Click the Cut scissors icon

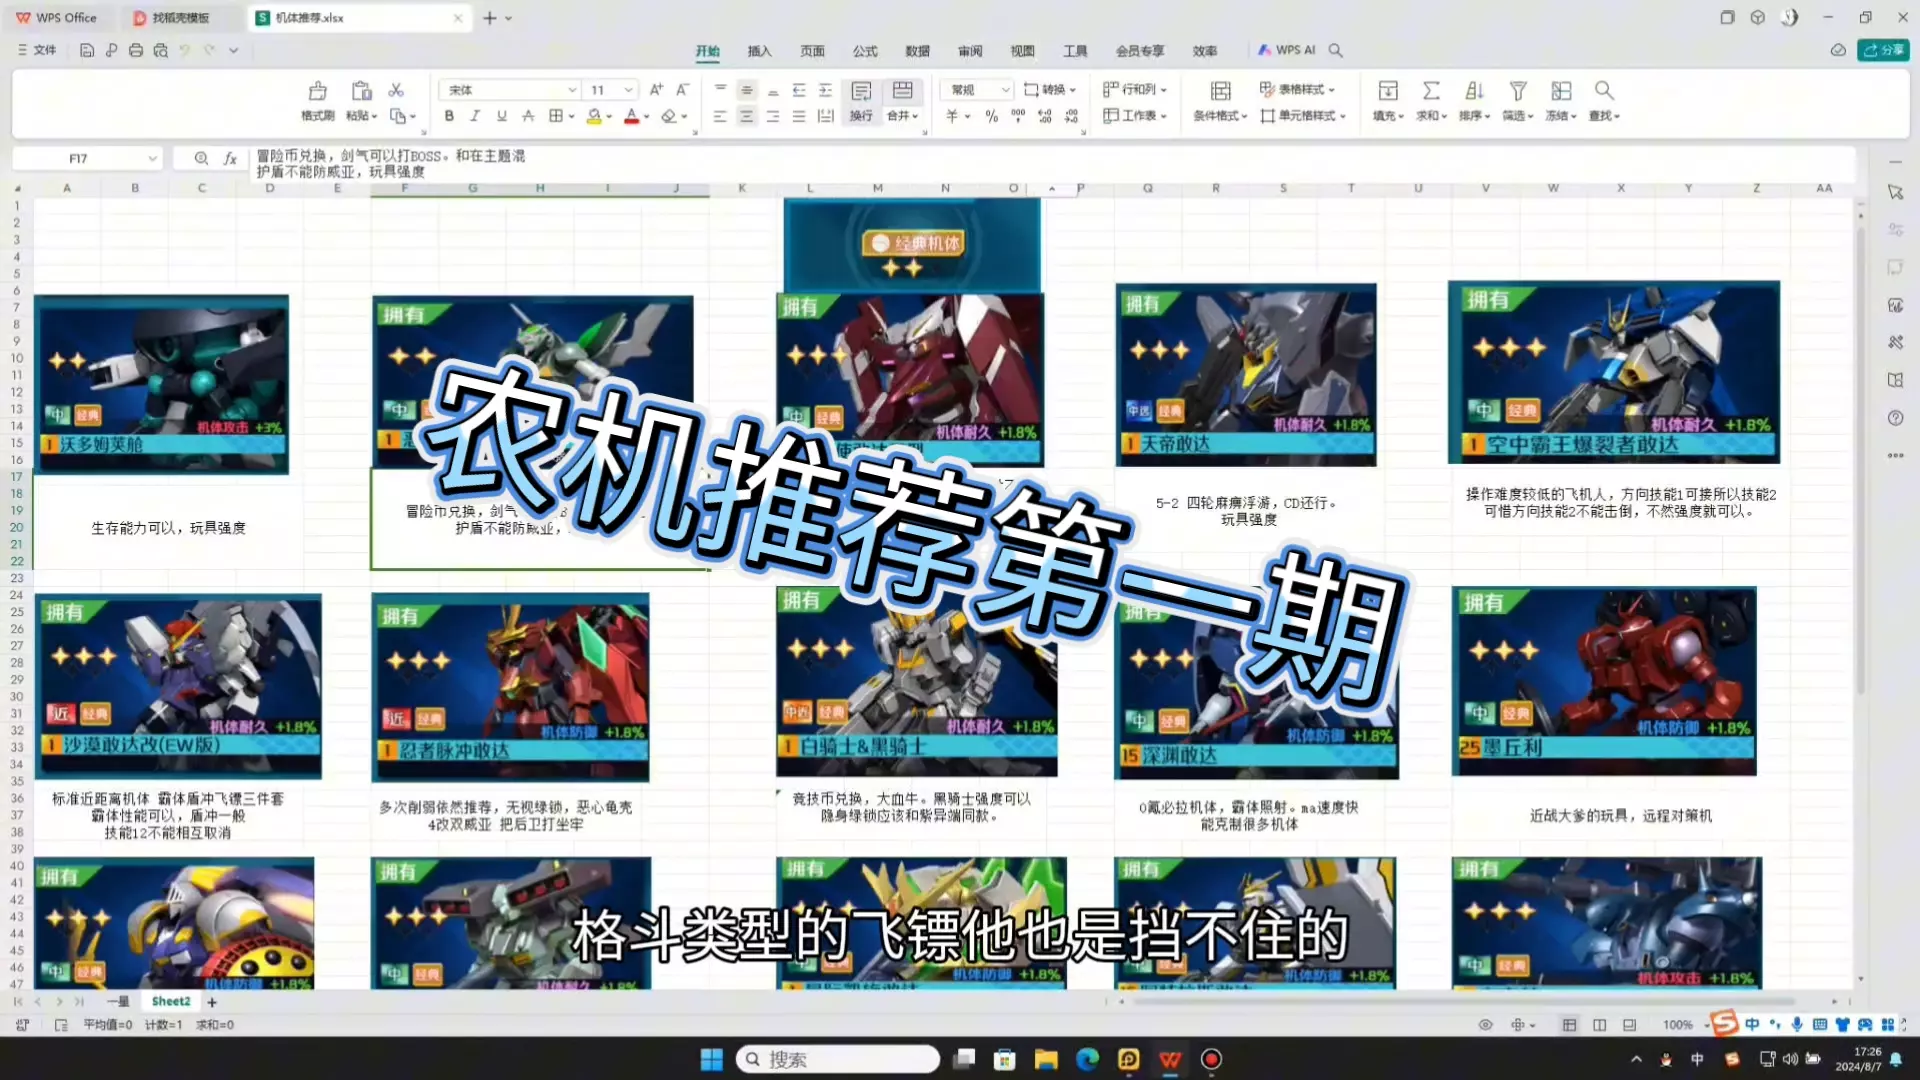tap(396, 90)
